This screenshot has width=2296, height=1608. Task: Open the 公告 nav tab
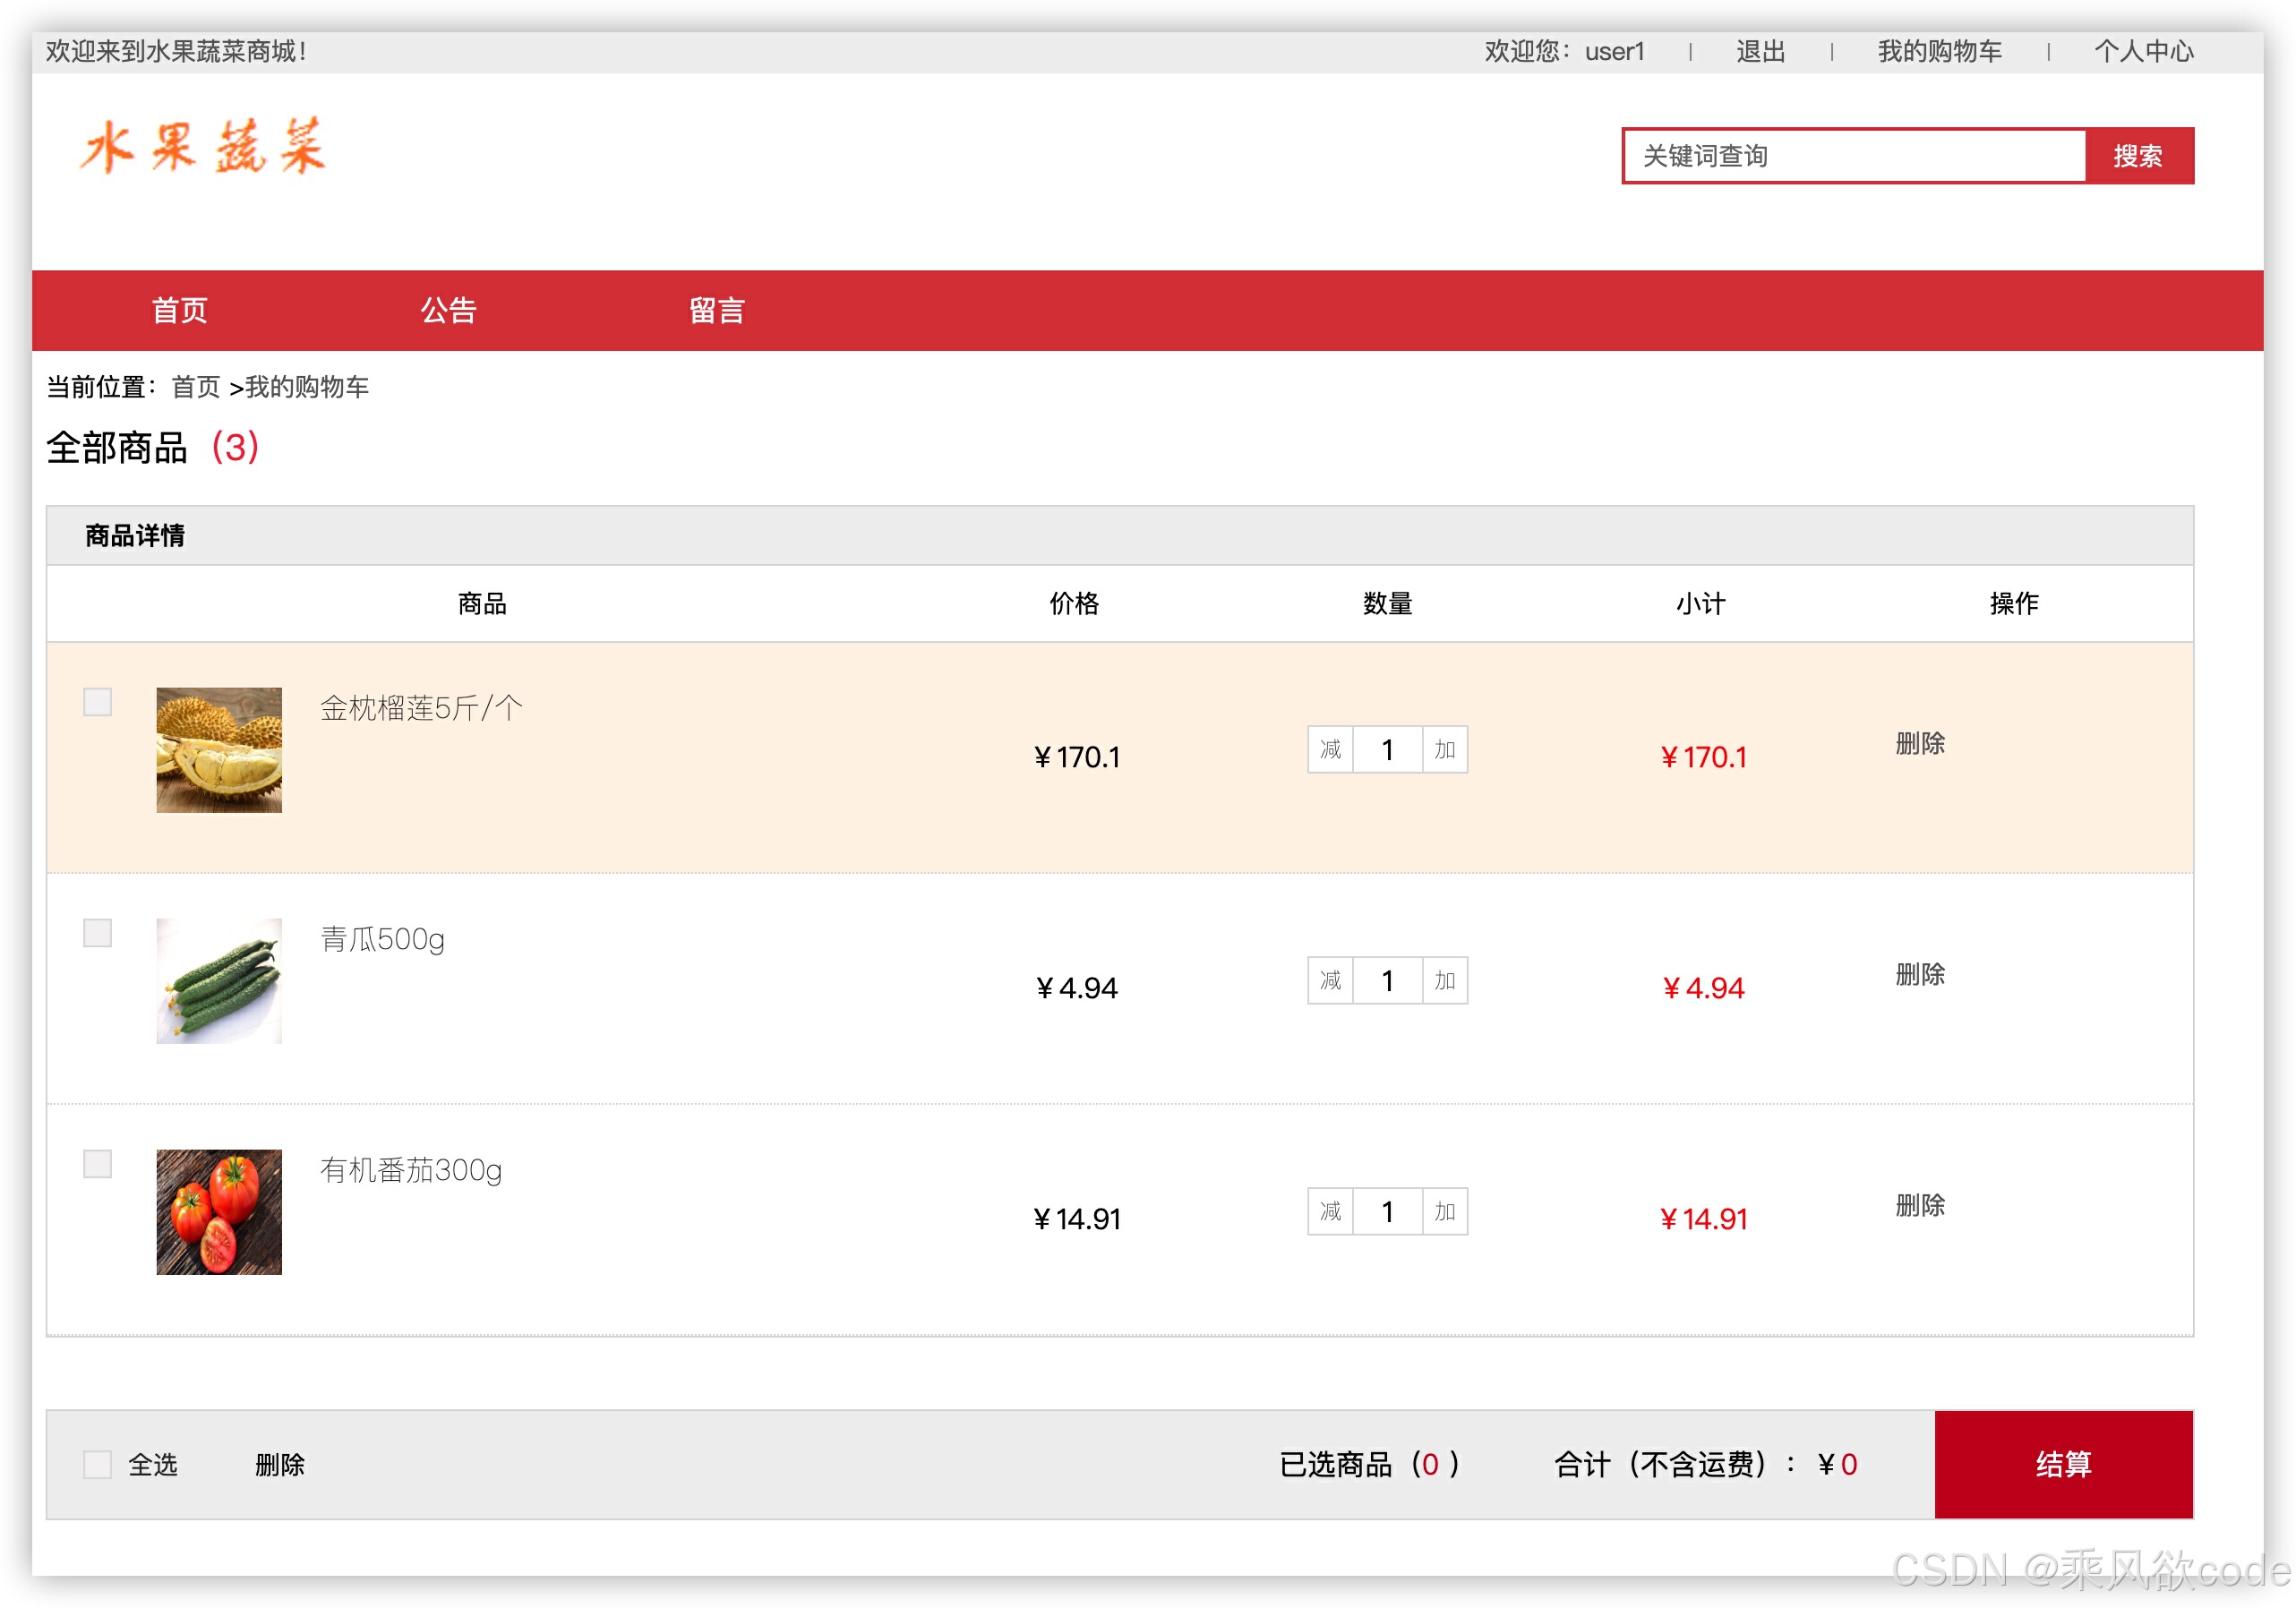(448, 310)
